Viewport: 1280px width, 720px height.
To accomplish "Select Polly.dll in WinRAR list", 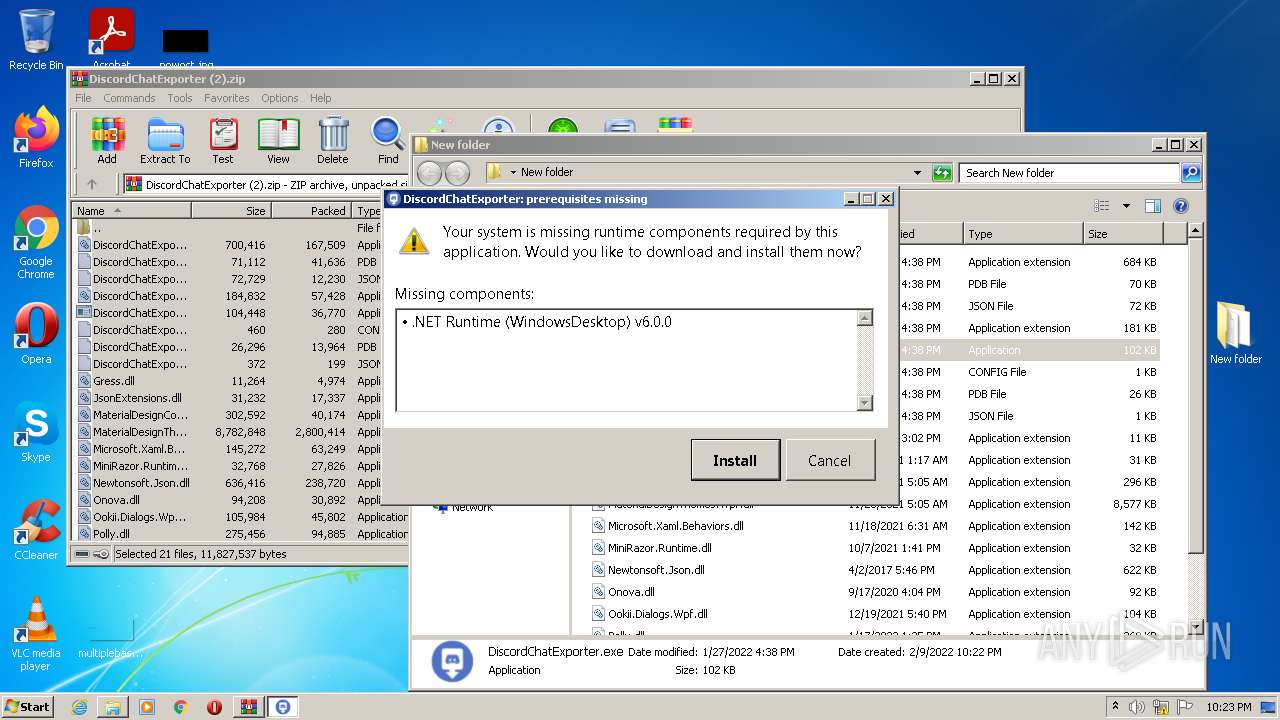I will (x=111, y=534).
